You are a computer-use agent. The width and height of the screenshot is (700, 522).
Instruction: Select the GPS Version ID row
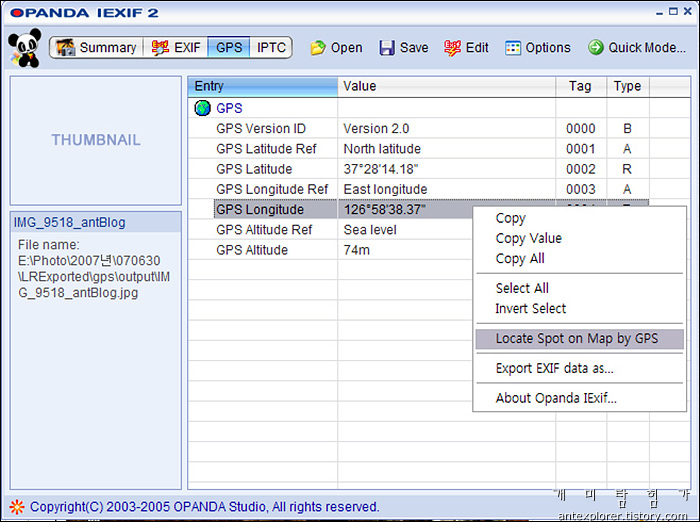tap(261, 129)
